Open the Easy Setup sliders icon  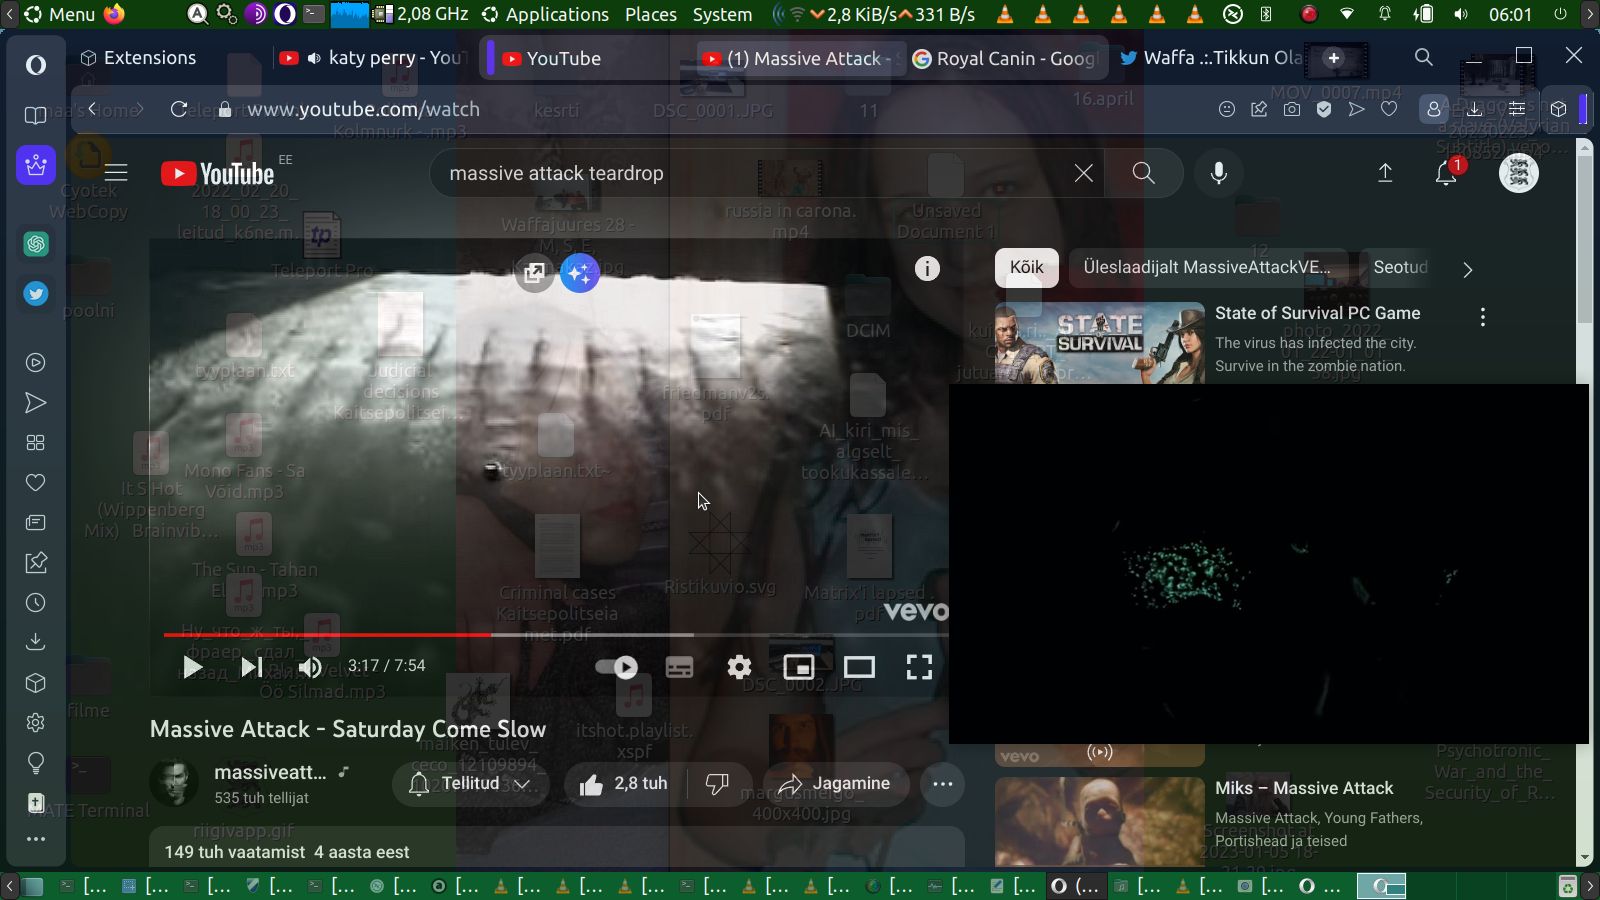tap(1517, 109)
